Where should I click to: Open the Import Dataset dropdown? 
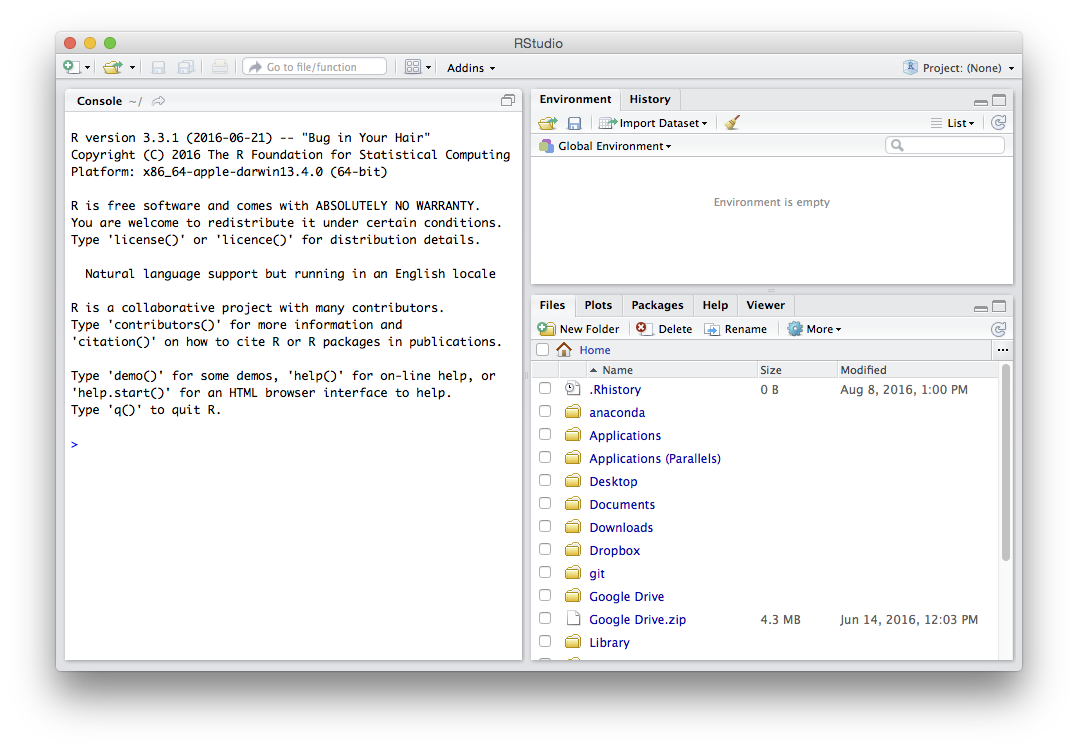click(653, 123)
